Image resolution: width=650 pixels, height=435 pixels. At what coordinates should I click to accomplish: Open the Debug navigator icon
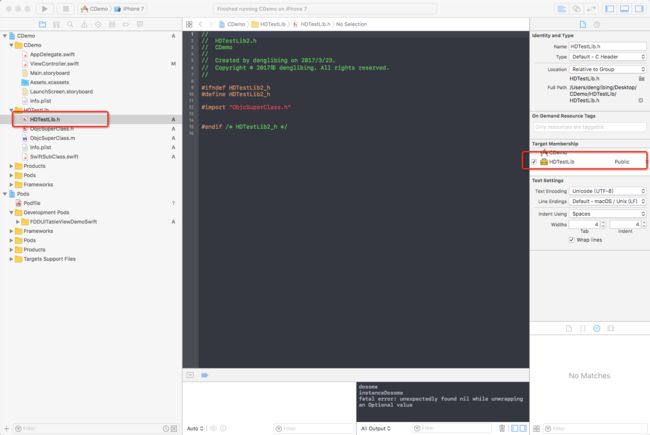coord(112,24)
